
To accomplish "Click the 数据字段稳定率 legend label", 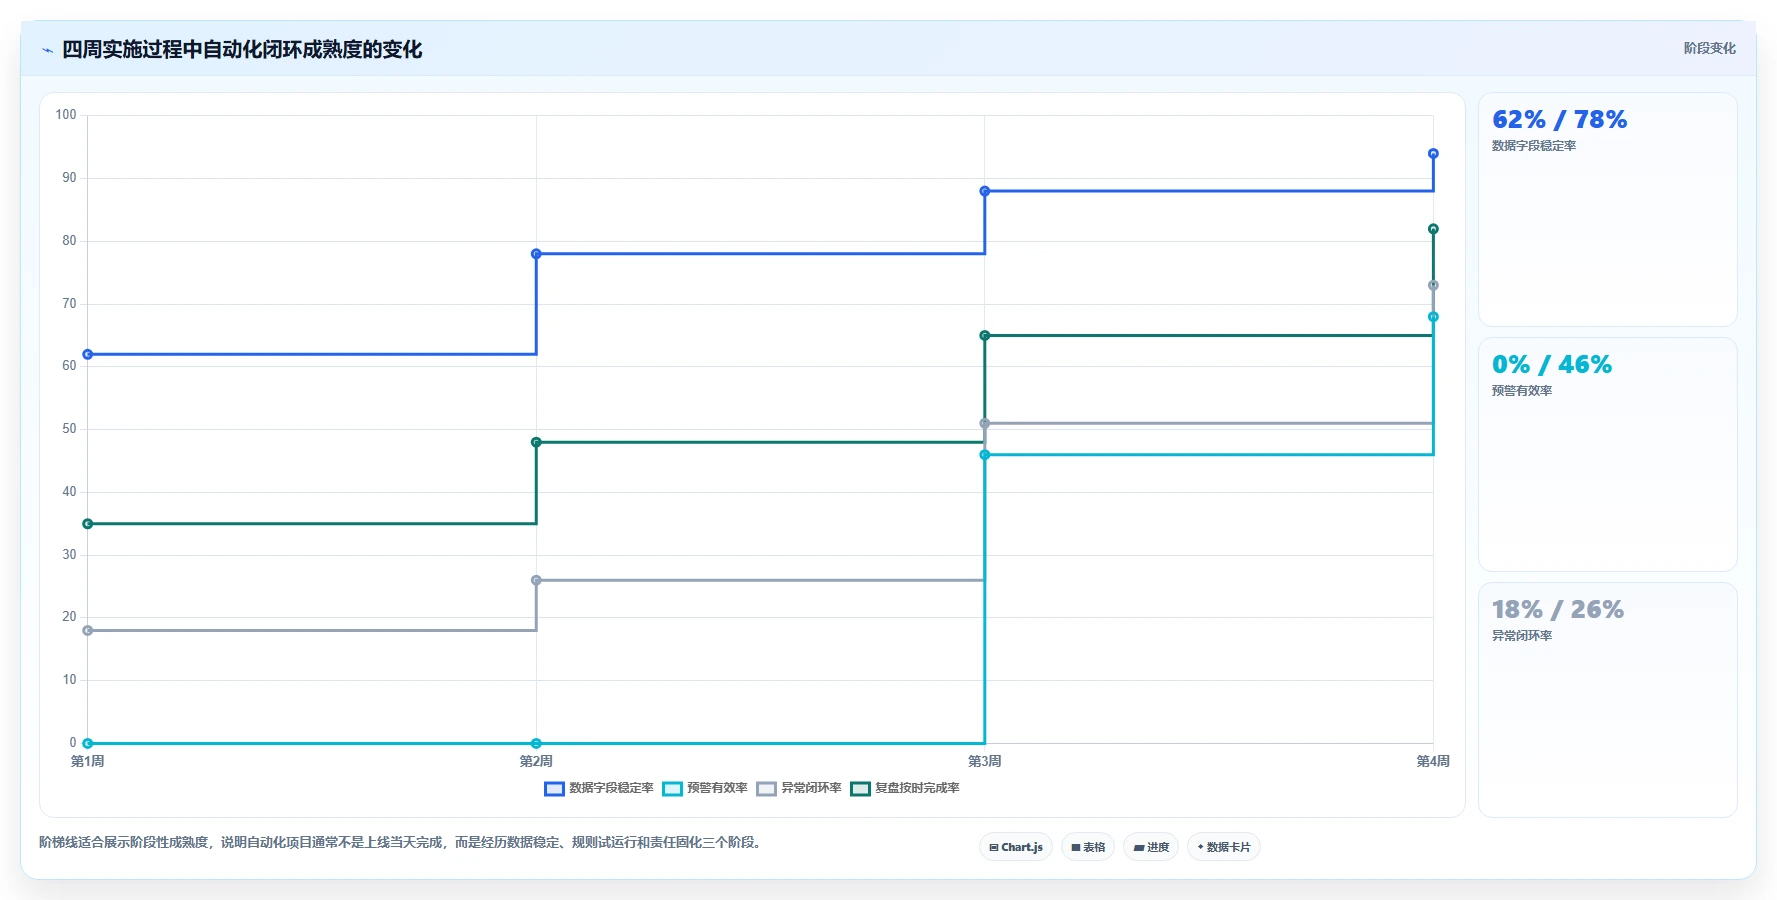I will (611, 788).
